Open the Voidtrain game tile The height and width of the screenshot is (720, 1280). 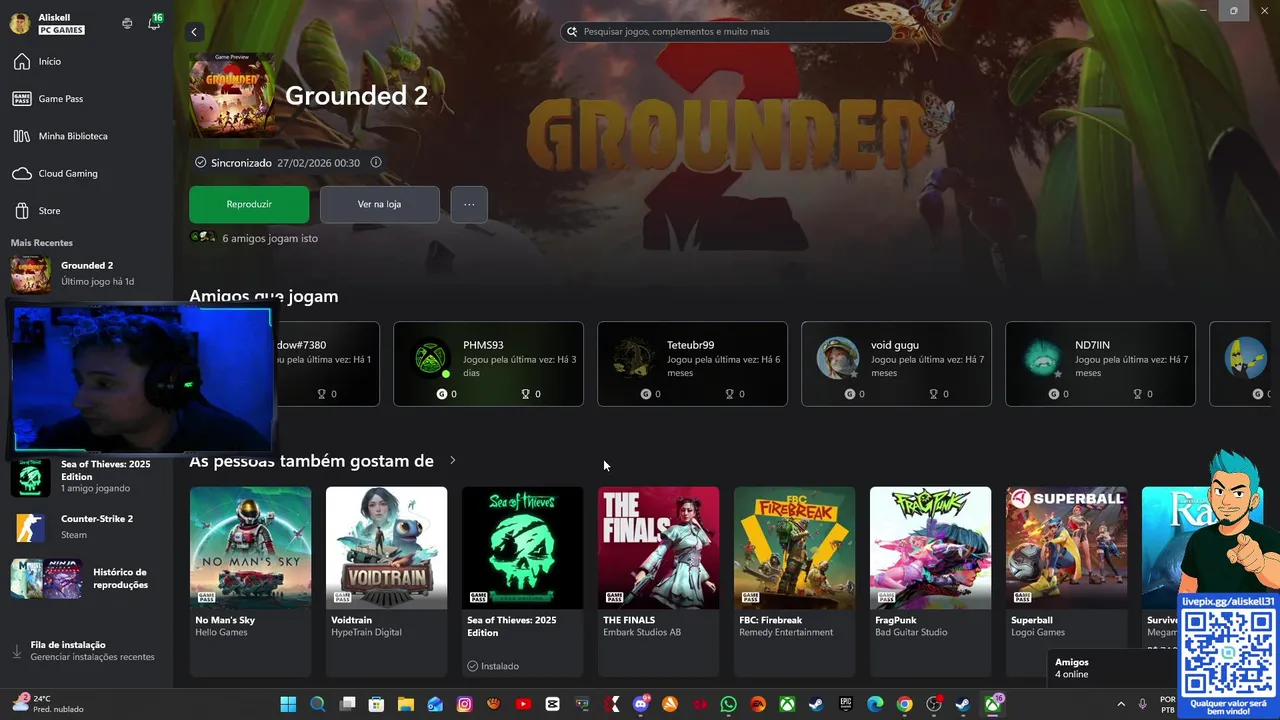(x=386, y=580)
